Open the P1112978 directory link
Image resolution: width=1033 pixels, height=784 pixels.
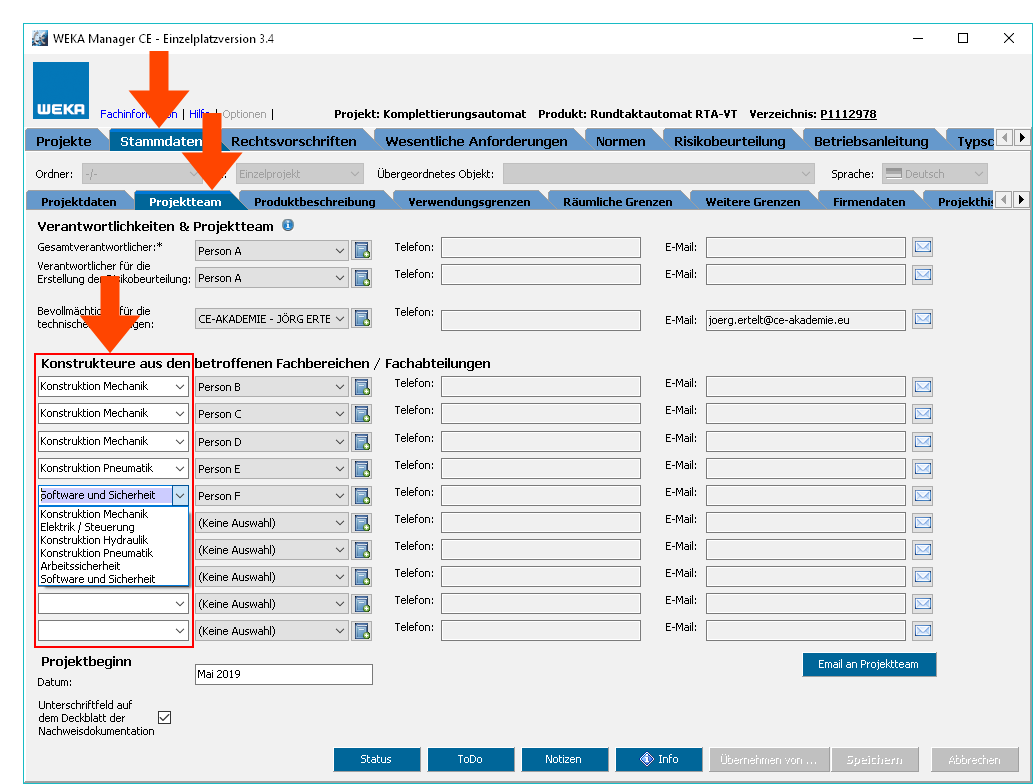(847, 114)
